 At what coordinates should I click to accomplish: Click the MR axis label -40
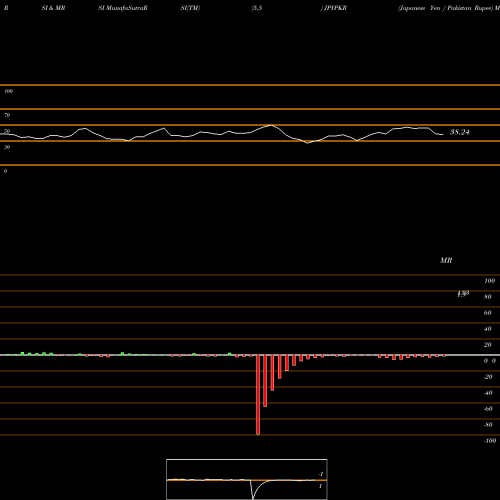(488, 393)
